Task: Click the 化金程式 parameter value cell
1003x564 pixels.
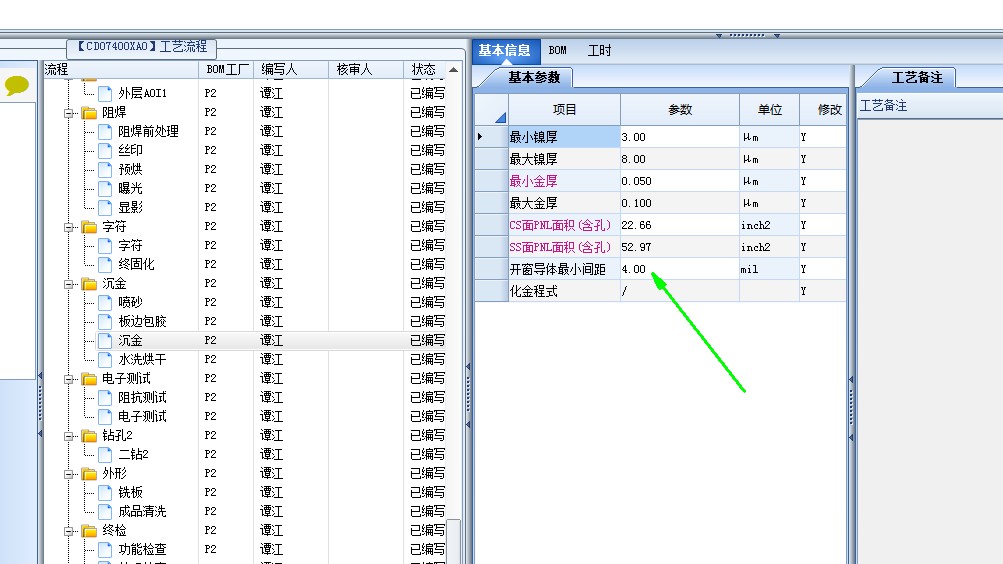Action: (680, 292)
